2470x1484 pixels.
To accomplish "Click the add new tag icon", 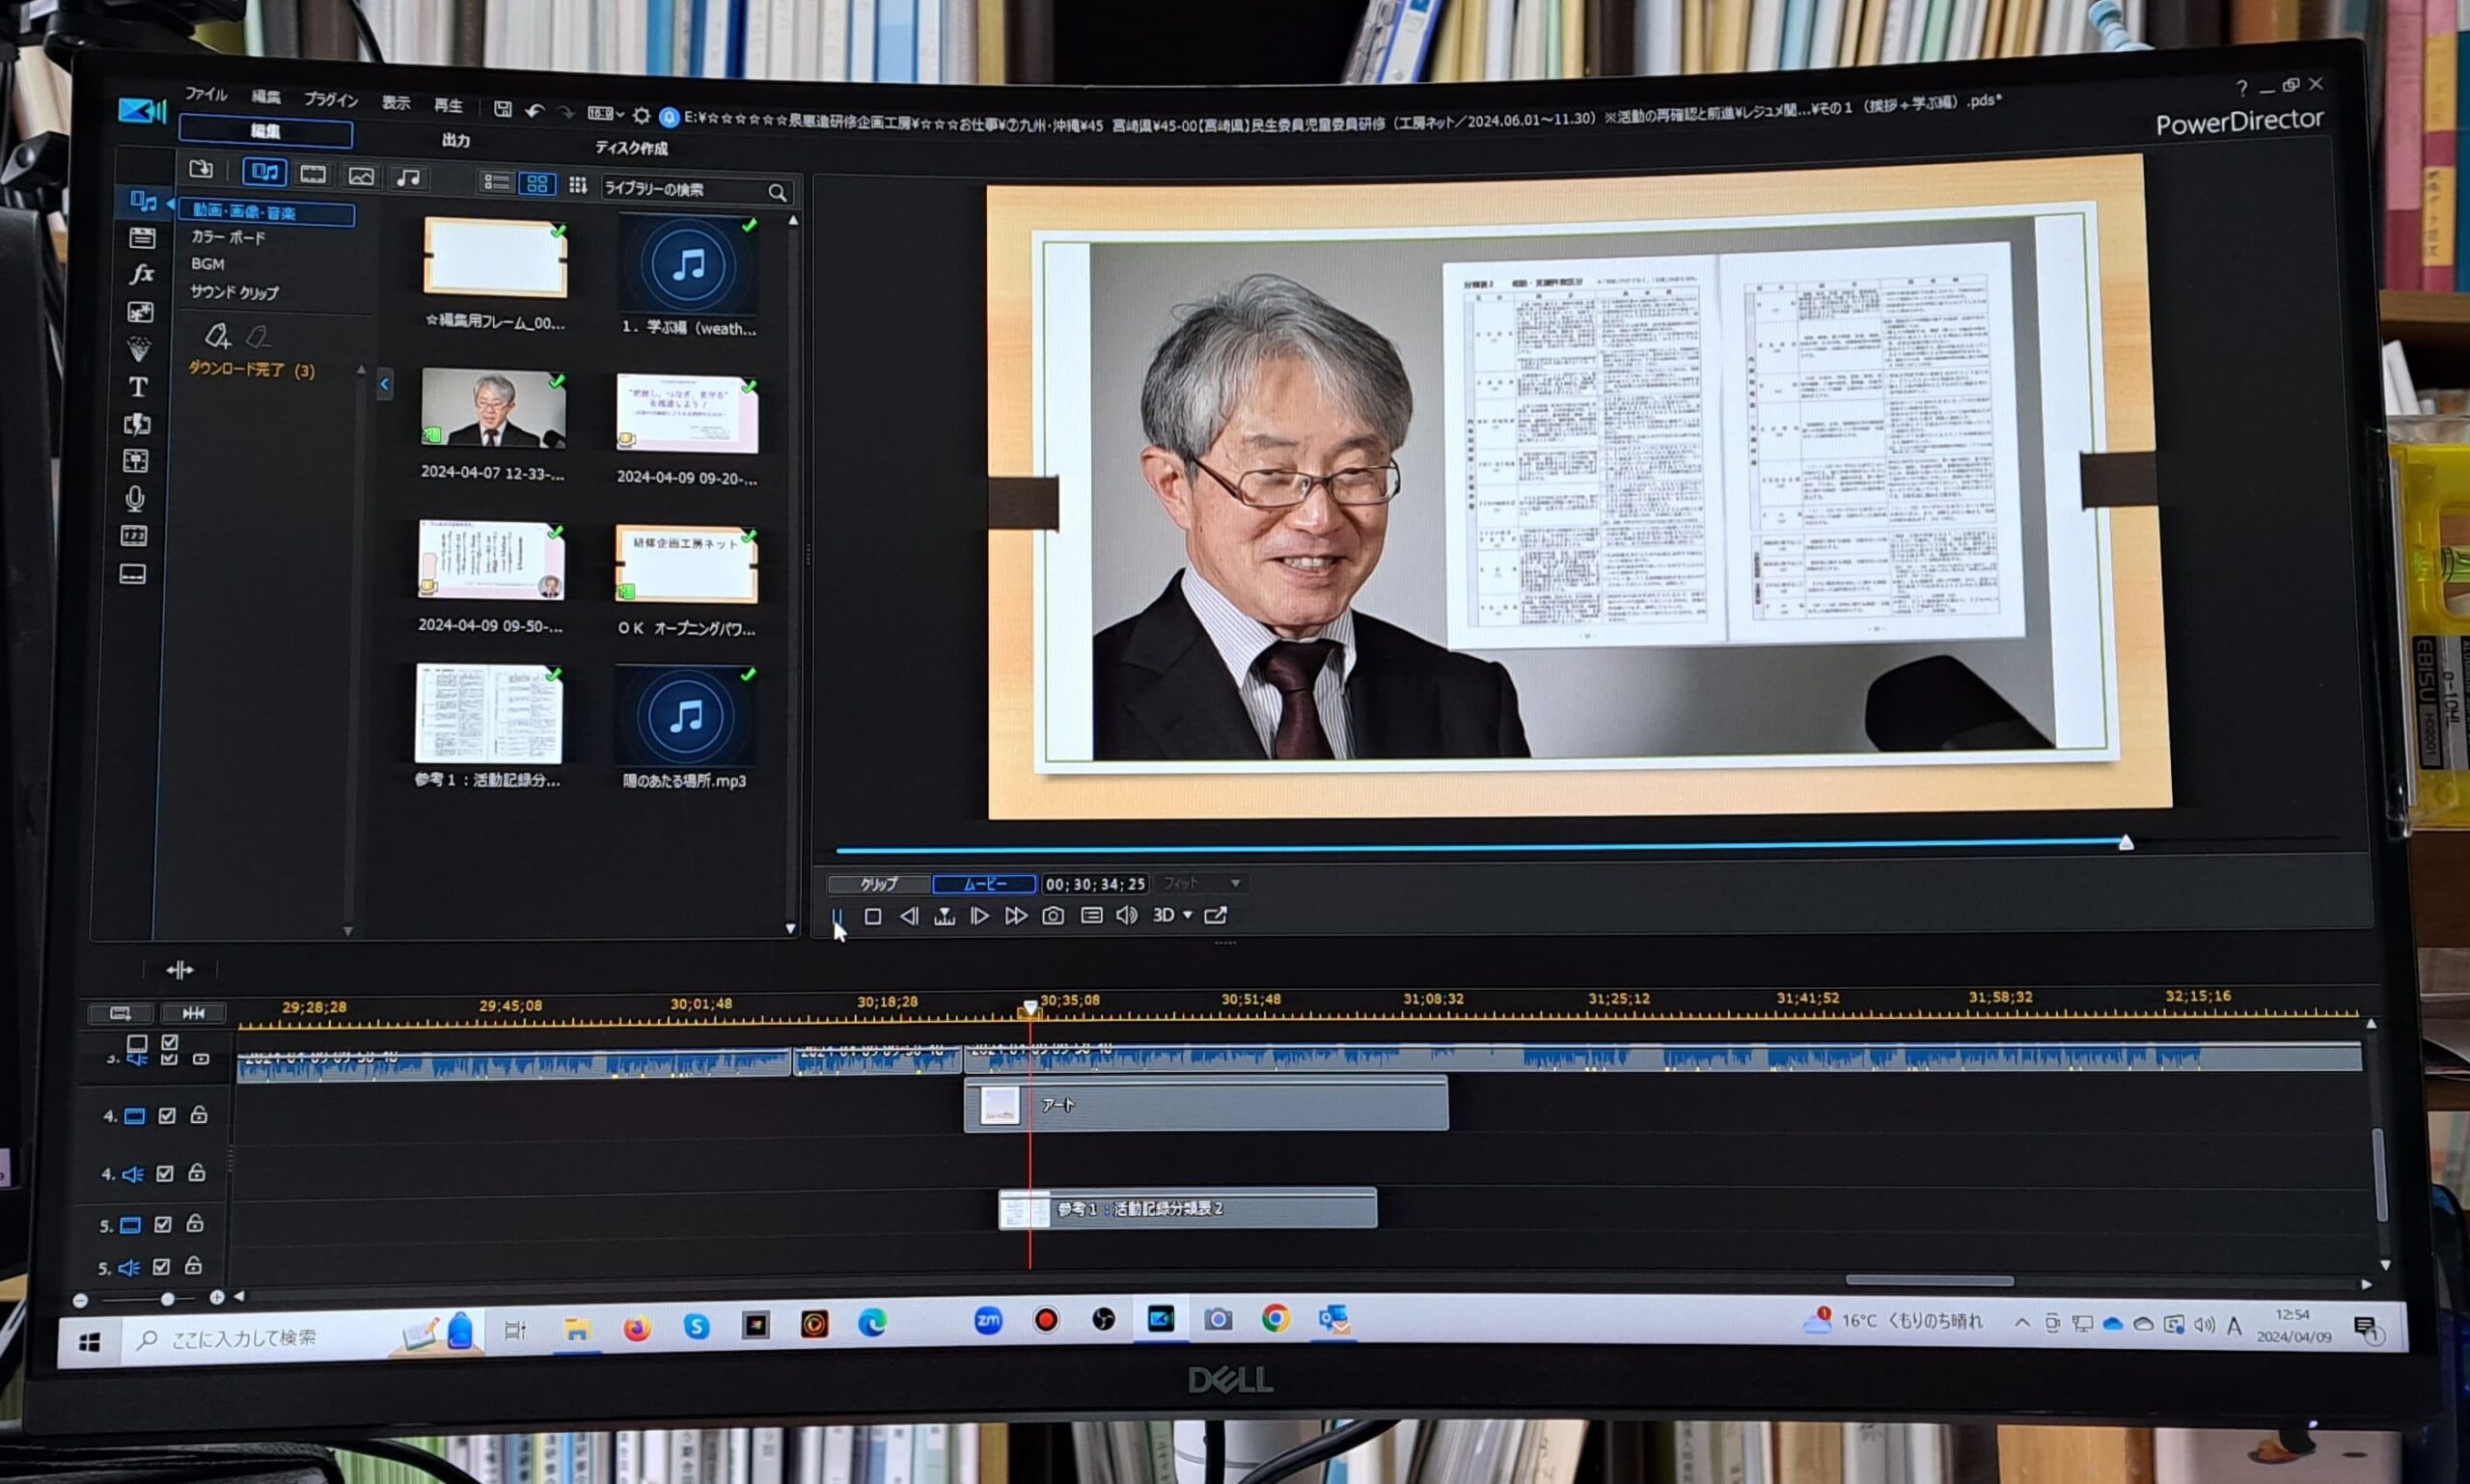I will coord(217,335).
